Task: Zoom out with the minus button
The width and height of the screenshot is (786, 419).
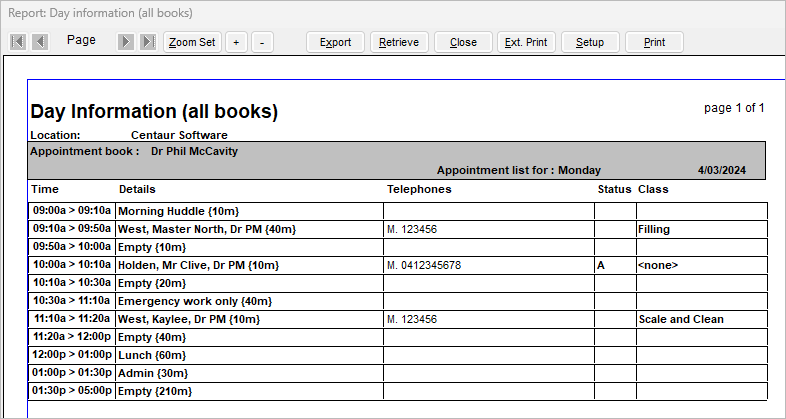Action: point(262,42)
